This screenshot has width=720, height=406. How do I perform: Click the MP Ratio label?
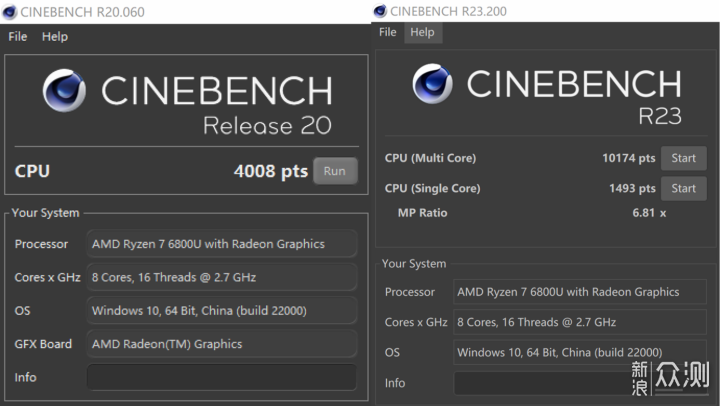(422, 213)
